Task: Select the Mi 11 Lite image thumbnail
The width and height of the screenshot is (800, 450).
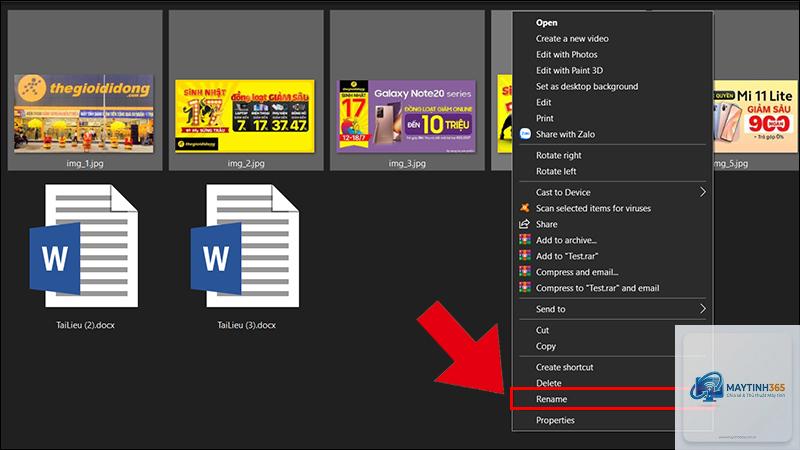Action: (x=755, y=116)
